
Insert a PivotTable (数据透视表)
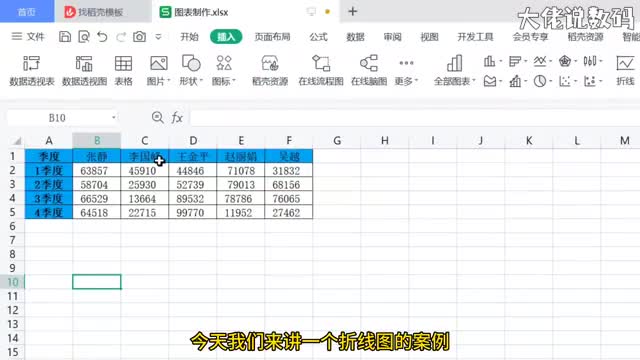point(31,71)
